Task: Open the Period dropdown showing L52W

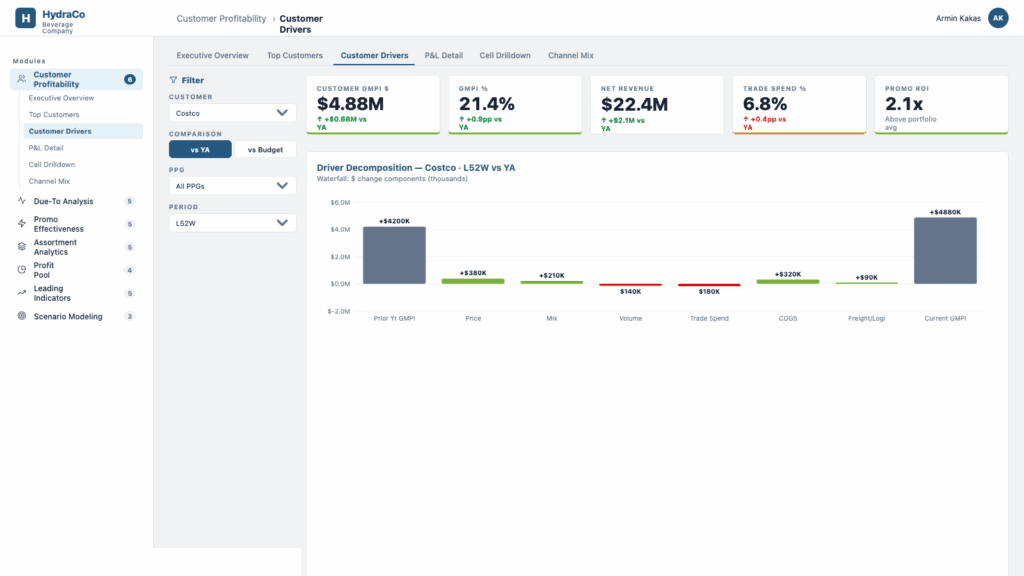Action: coord(232,223)
